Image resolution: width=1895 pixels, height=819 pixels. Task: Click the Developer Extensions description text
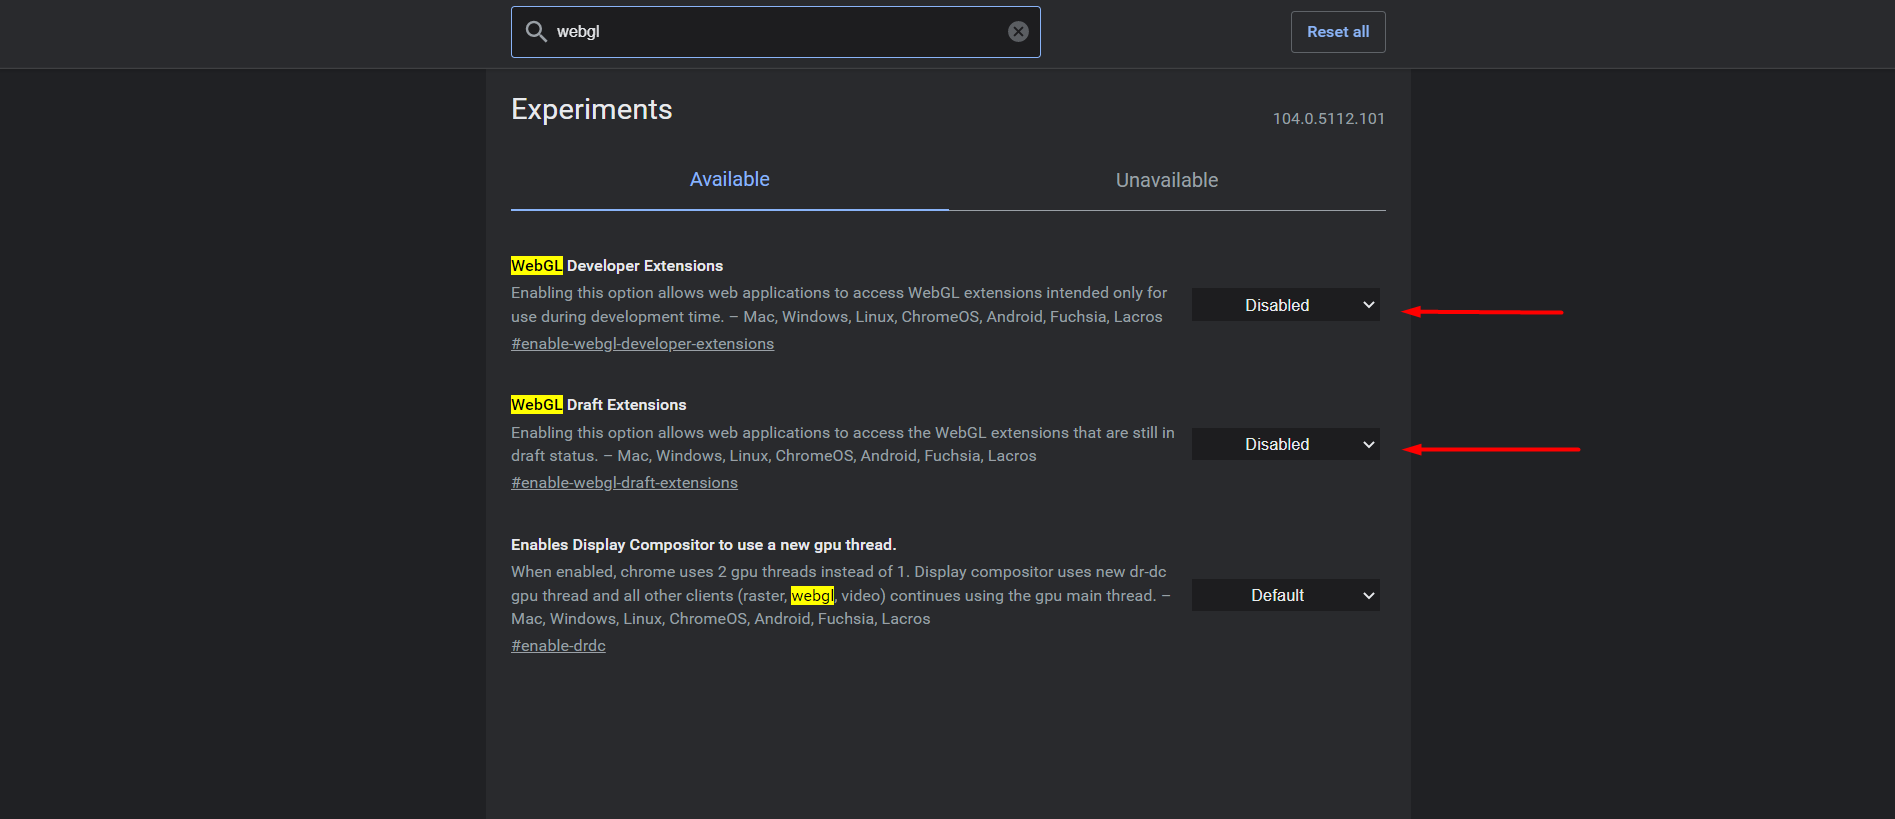pyautogui.click(x=839, y=304)
